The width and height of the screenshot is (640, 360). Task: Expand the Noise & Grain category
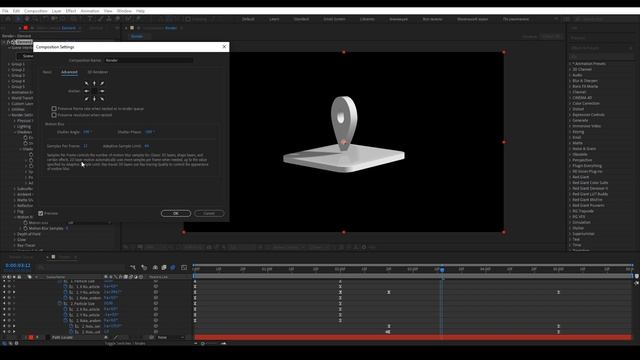click(570, 149)
